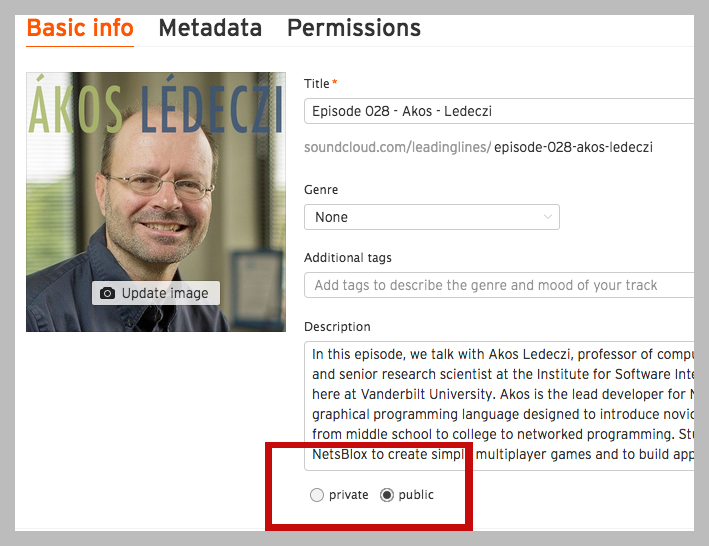The width and height of the screenshot is (709, 546).
Task: Open the Genre dropdown
Action: click(x=431, y=217)
